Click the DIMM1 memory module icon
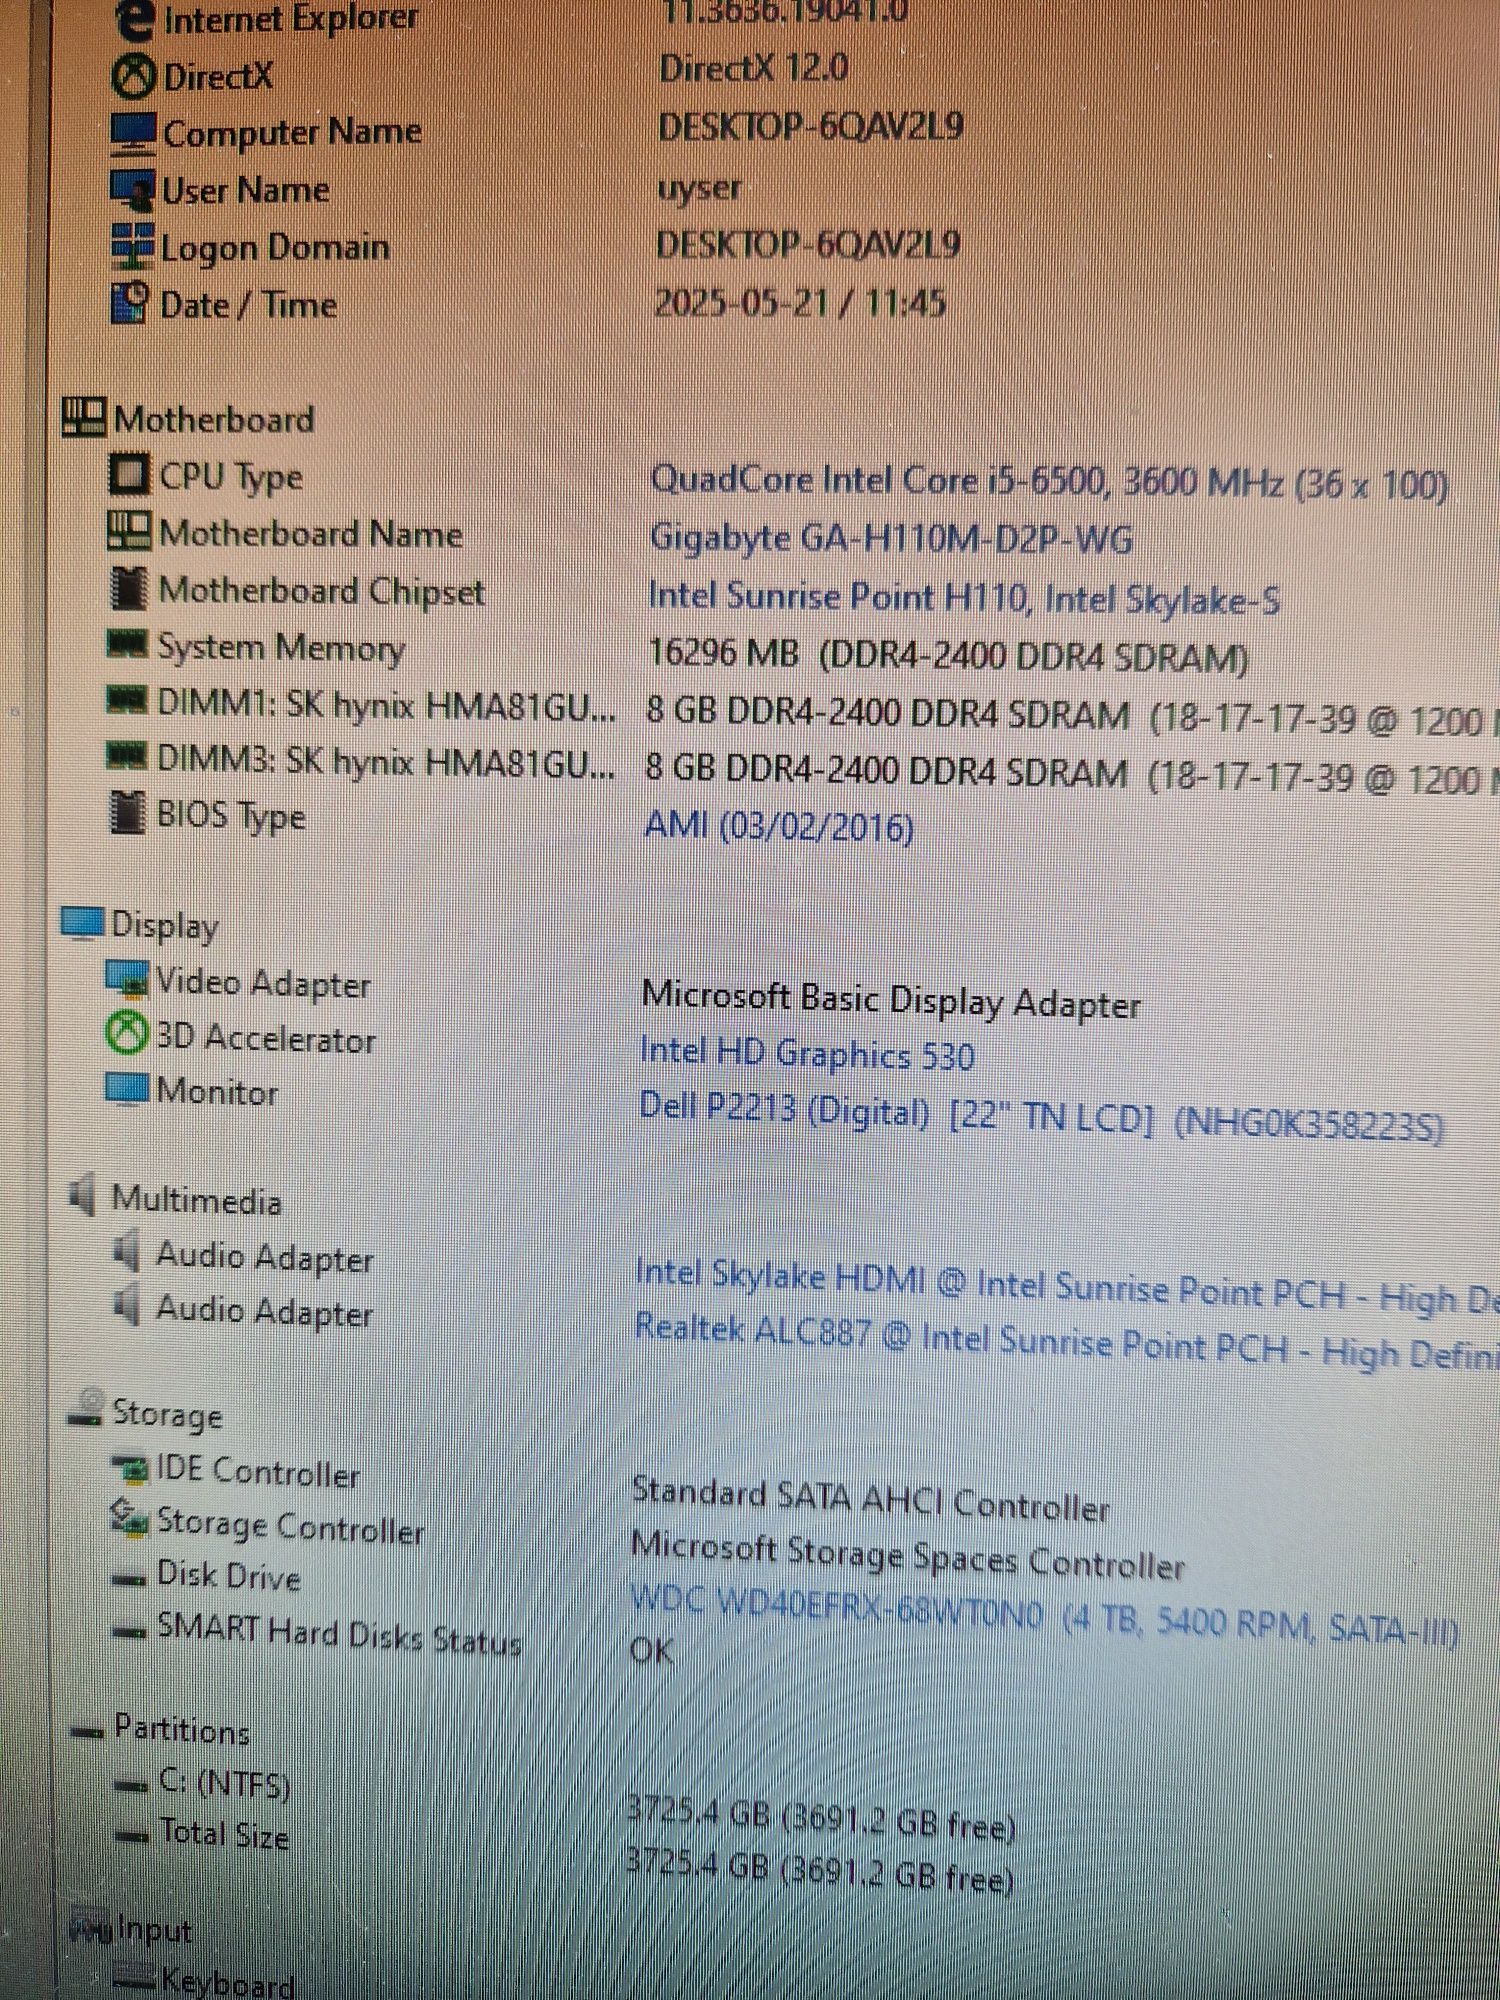The width and height of the screenshot is (1500, 2000). click(128, 701)
